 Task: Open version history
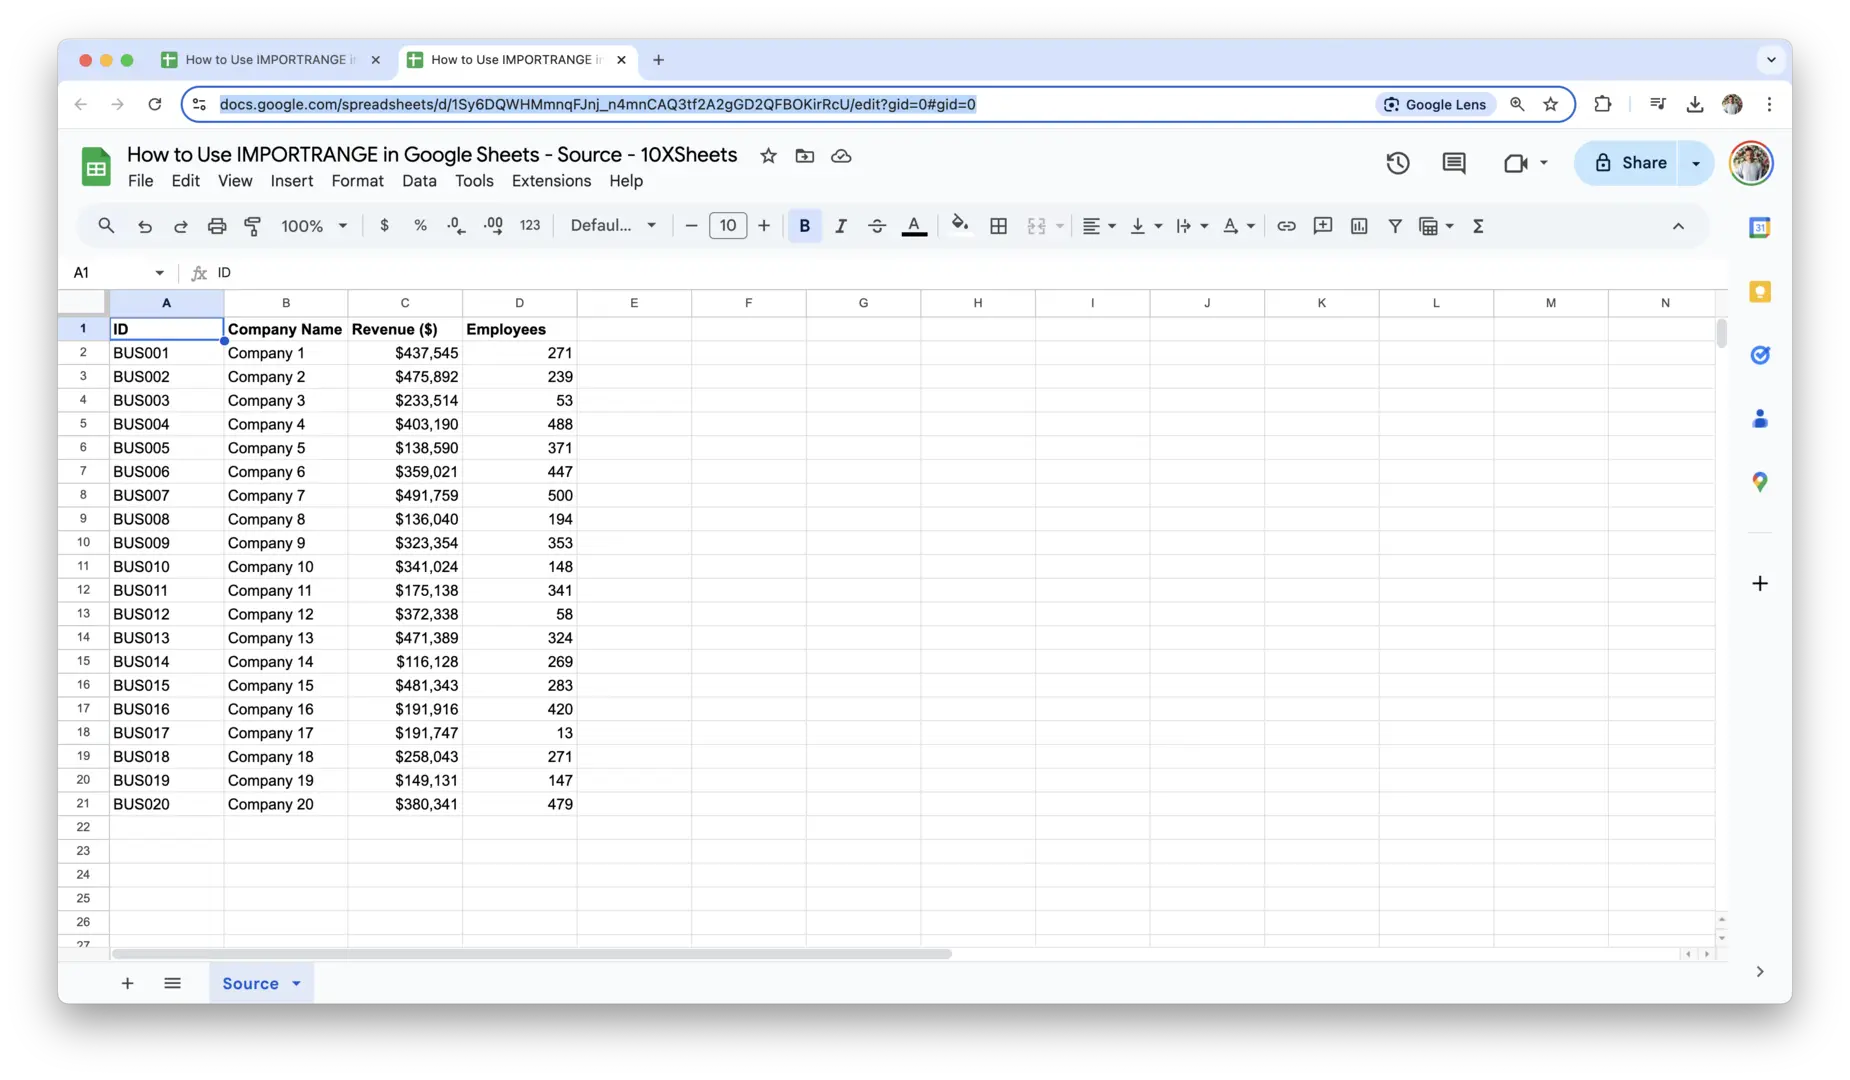(1397, 163)
